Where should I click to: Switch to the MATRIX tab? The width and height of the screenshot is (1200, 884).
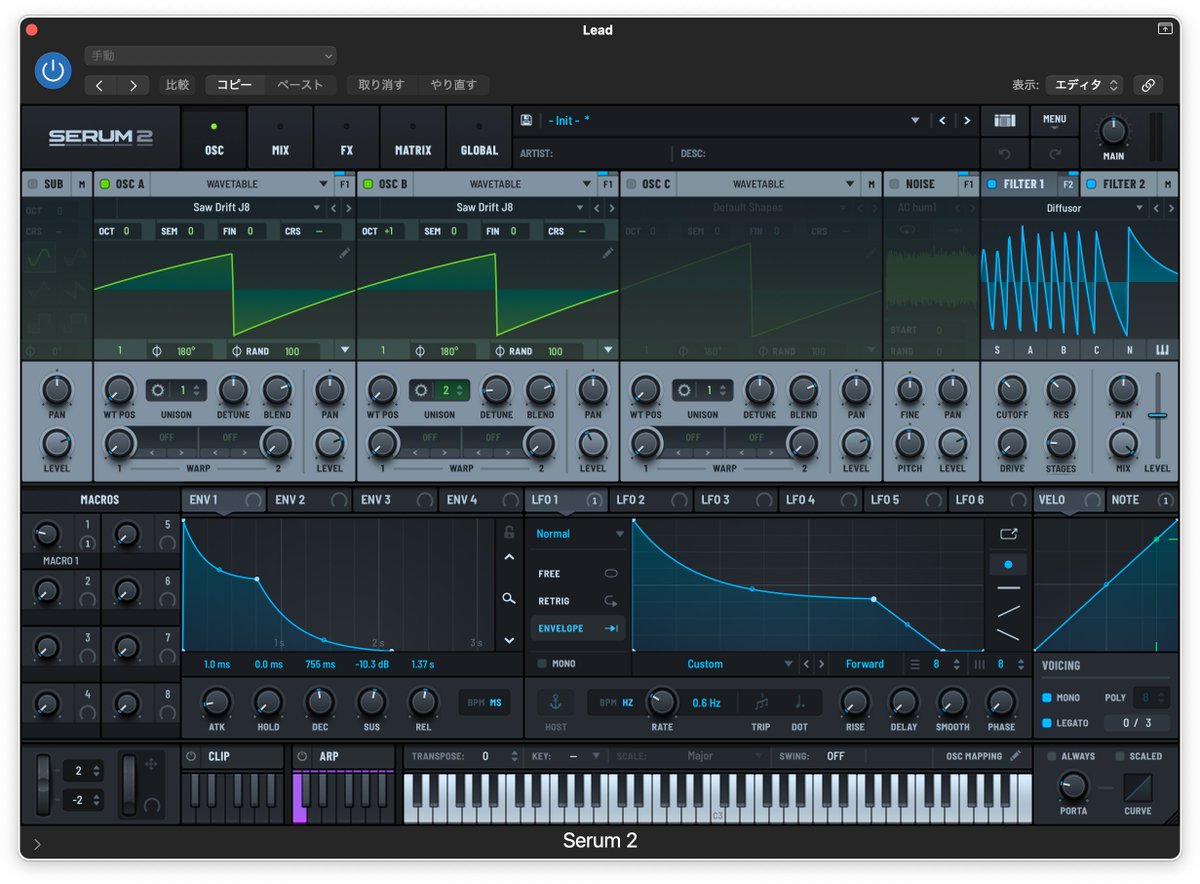tap(413, 139)
